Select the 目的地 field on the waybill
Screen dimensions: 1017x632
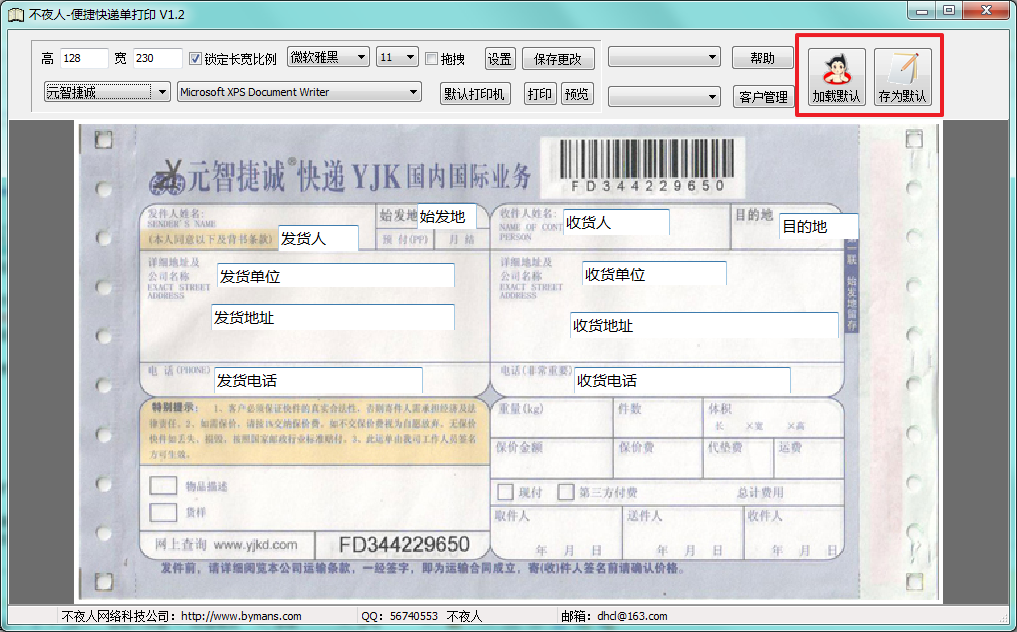819,226
